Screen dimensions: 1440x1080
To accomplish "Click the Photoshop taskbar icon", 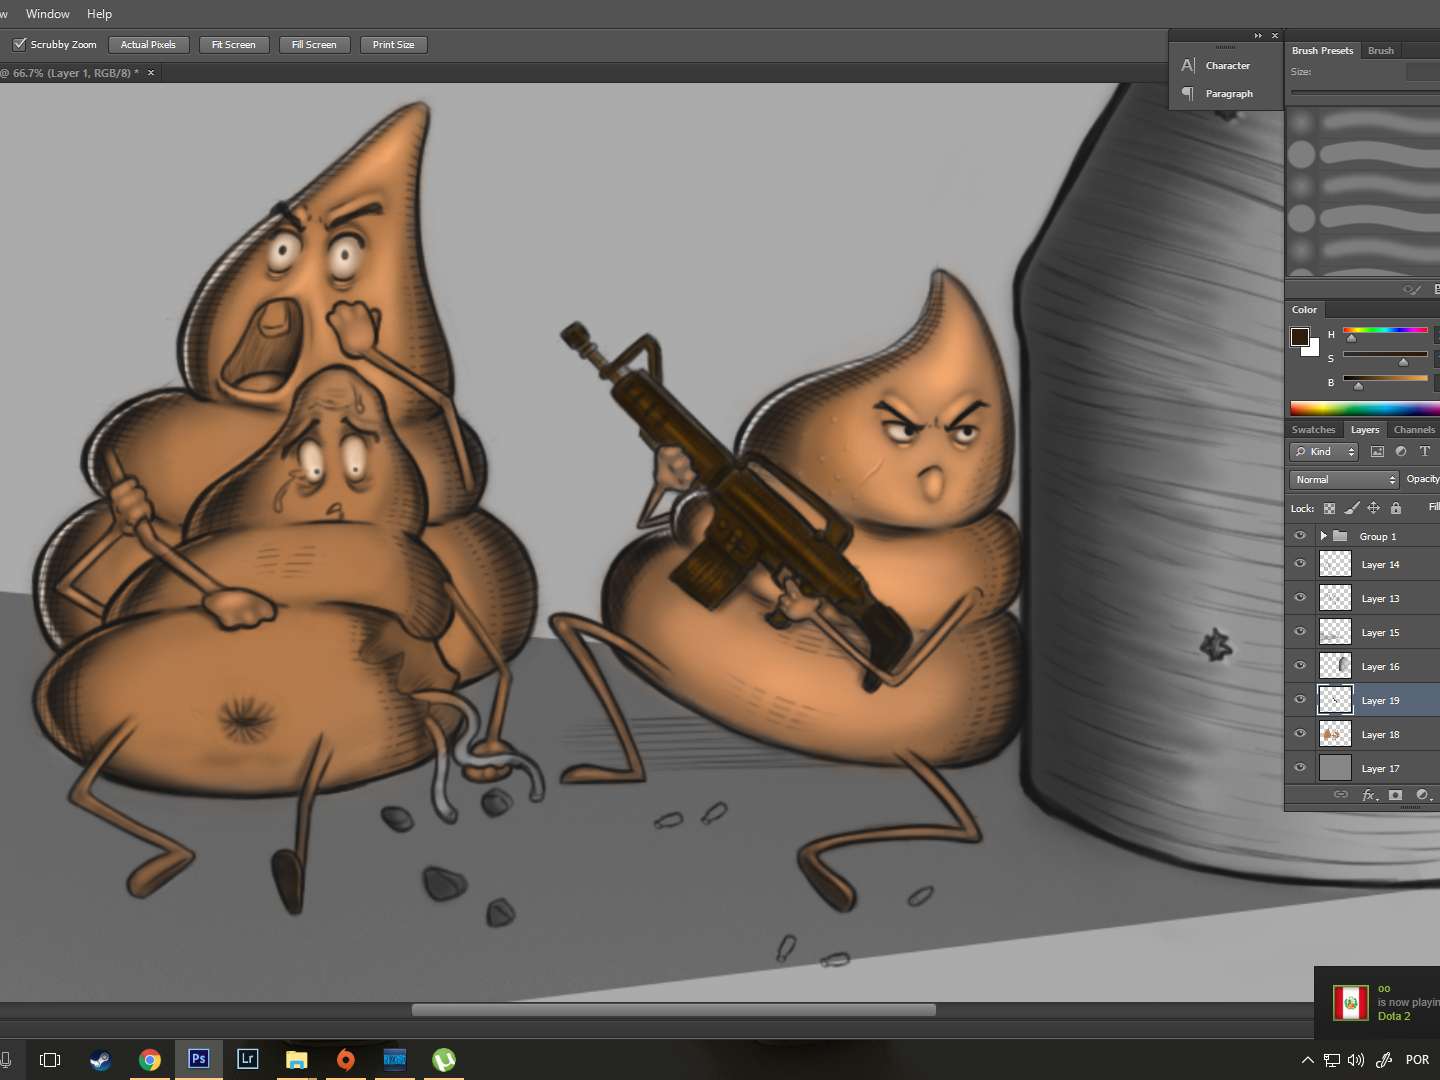I will pos(199,1059).
